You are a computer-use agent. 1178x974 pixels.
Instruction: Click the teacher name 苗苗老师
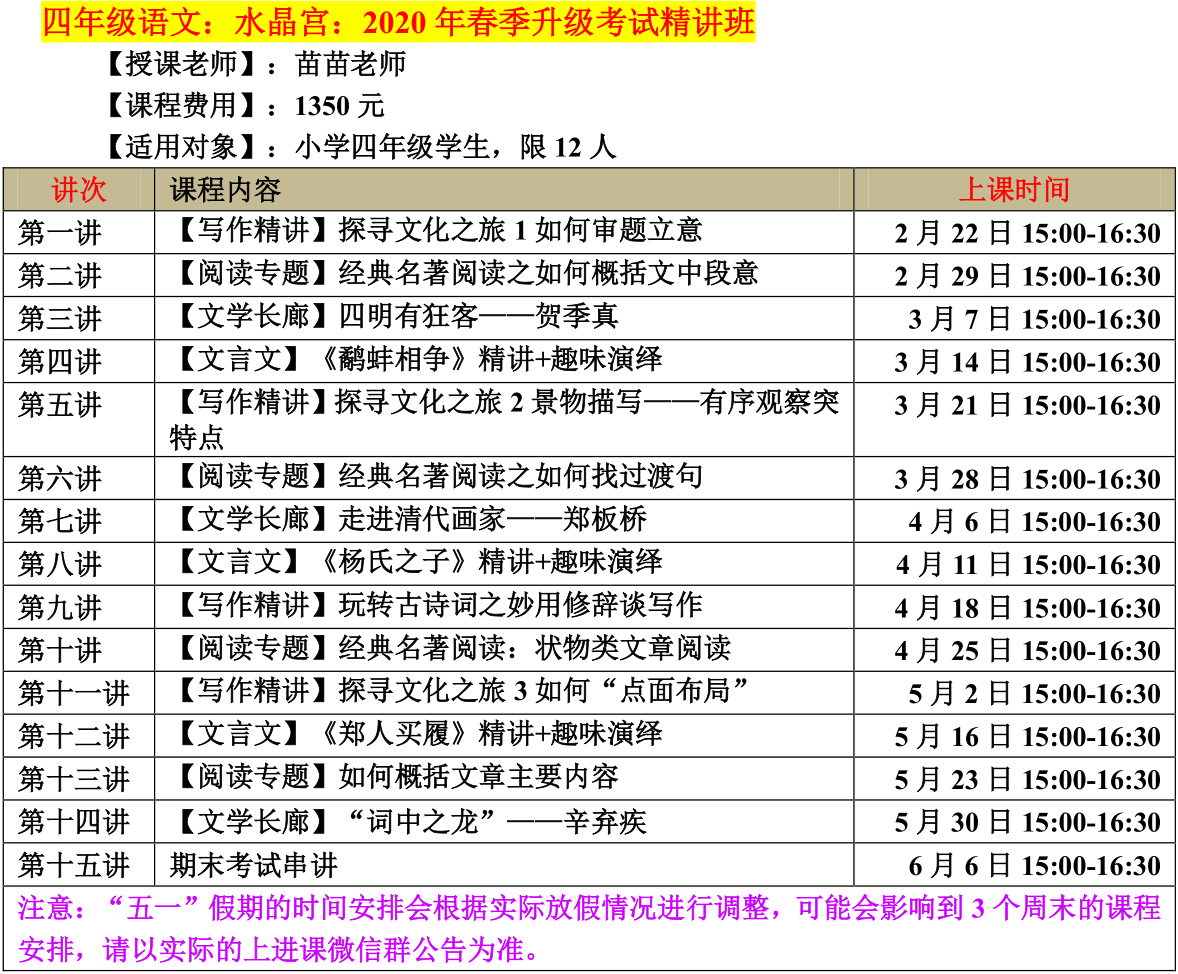(x=351, y=65)
